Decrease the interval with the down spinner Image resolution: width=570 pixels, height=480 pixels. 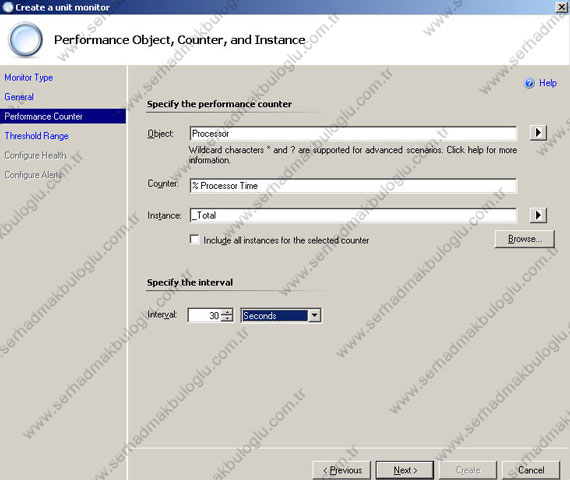point(227,319)
